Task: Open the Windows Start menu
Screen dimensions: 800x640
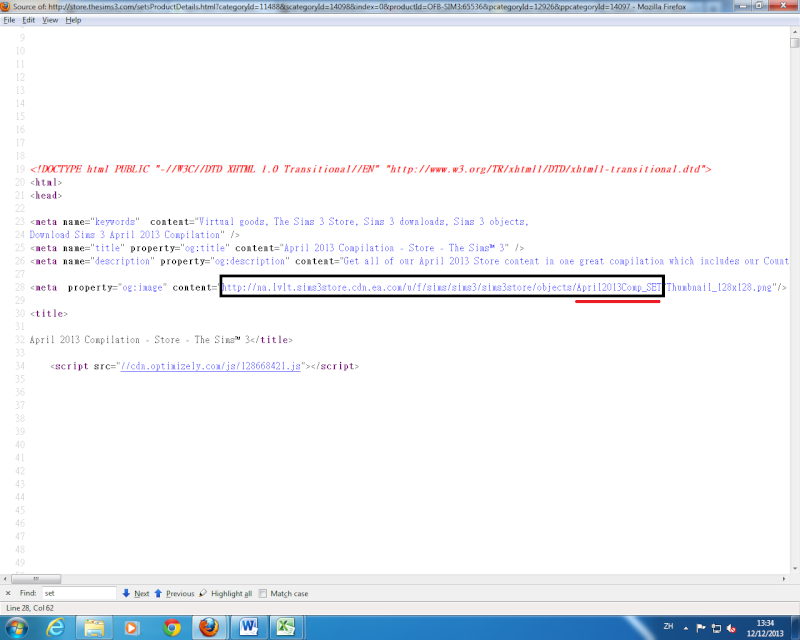Action: coord(16,627)
